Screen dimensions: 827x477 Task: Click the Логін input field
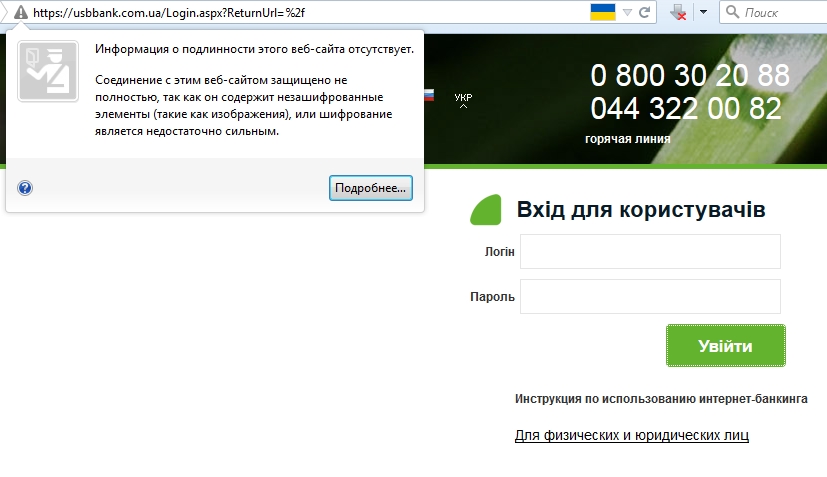[x=650, y=252]
